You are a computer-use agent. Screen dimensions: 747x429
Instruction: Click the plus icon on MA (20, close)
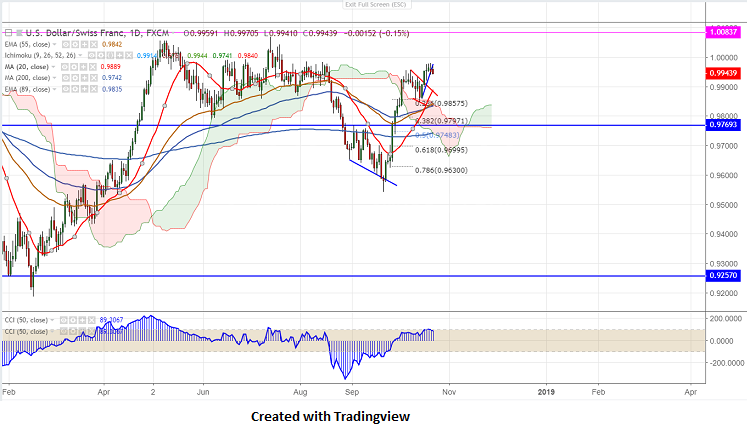pyautogui.click(x=83, y=67)
